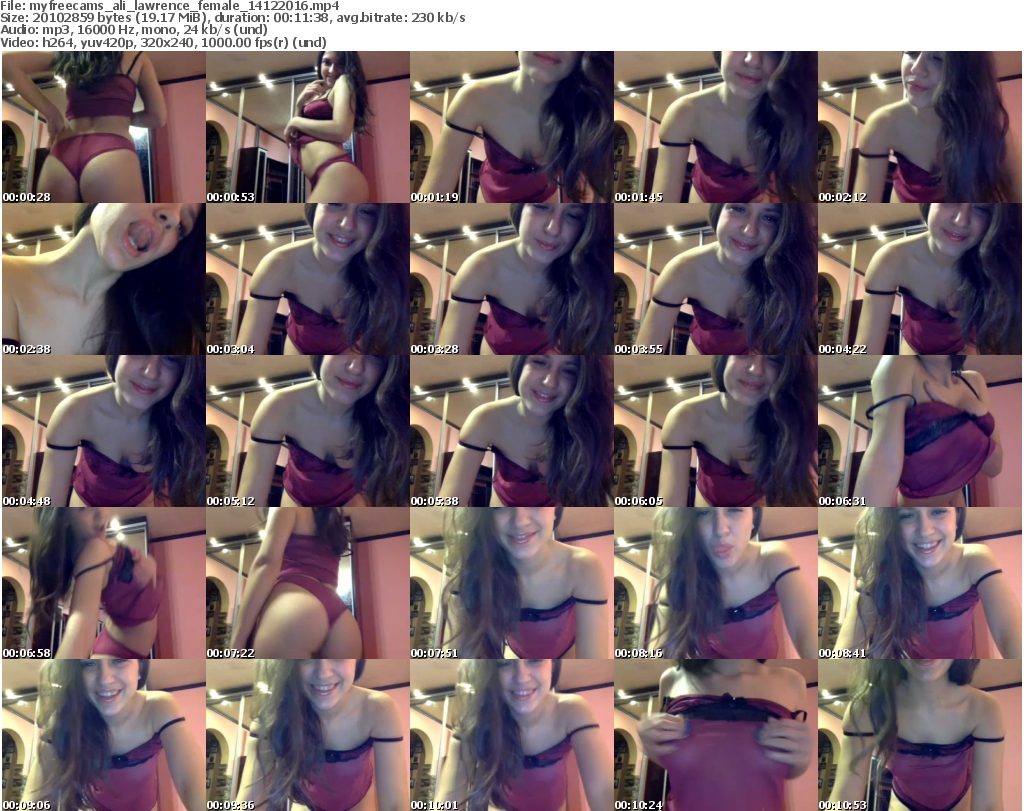1024x811 pixels.
Task: Select the thumbnail stamped 00:00:28
Action: (104, 127)
